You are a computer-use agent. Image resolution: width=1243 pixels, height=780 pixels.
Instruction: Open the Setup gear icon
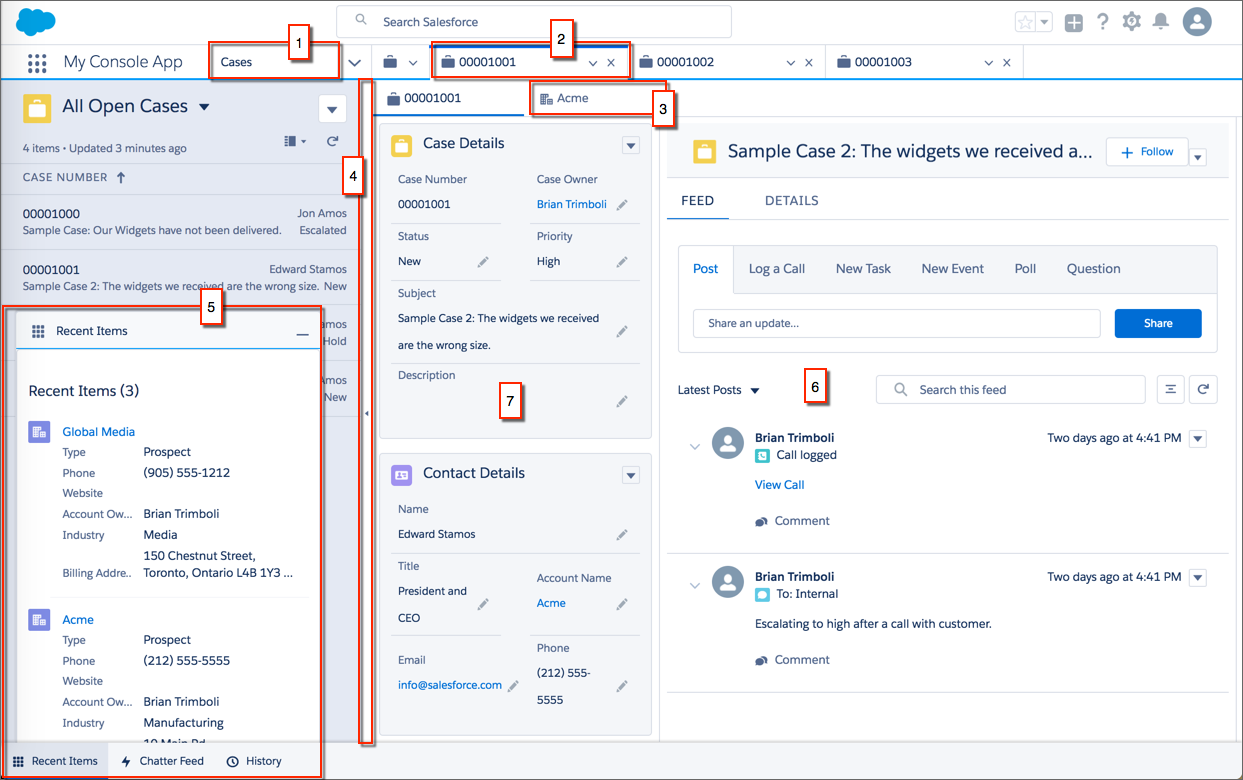1131,21
